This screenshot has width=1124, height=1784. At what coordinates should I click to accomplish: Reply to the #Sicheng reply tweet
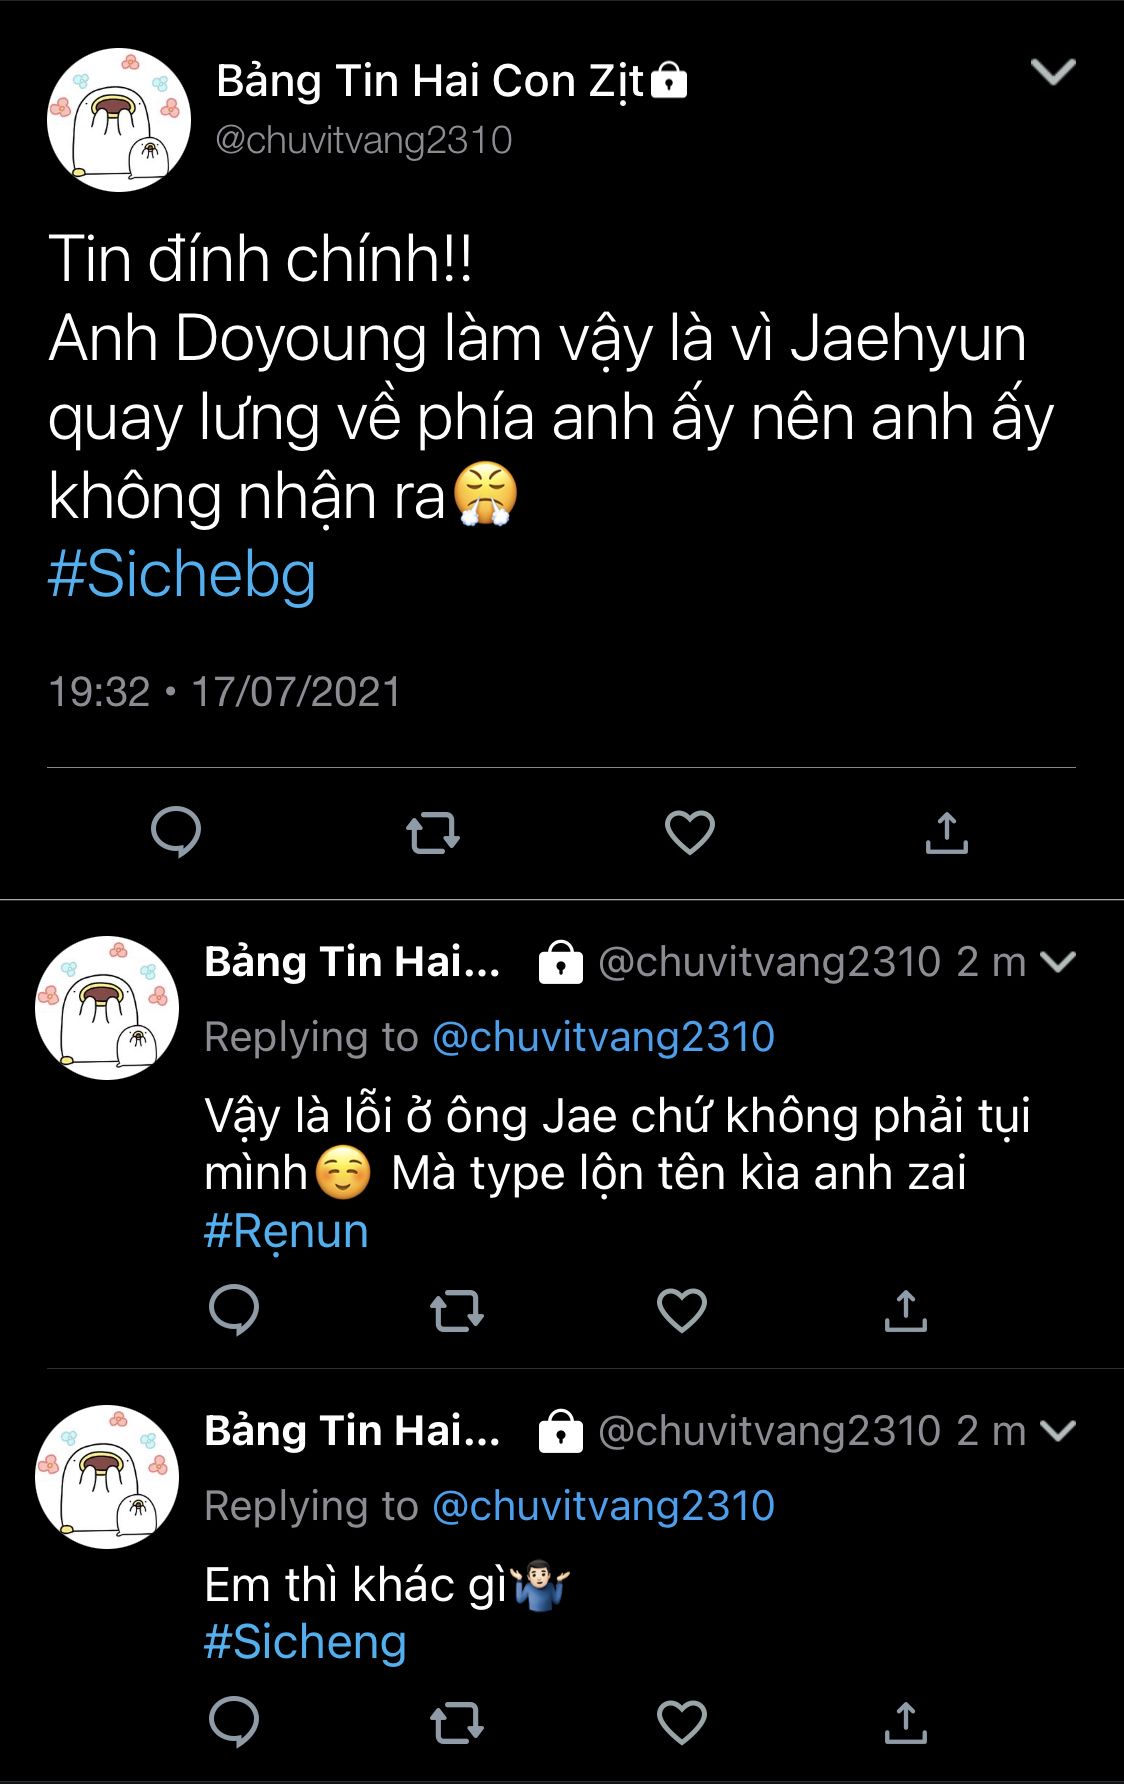234,1722
